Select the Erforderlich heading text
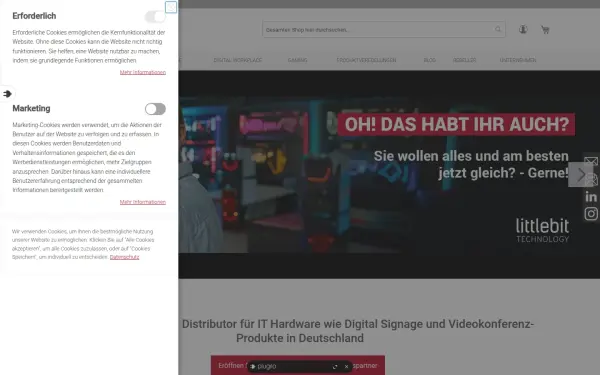Image resolution: width=600 pixels, height=375 pixels. 34,16
